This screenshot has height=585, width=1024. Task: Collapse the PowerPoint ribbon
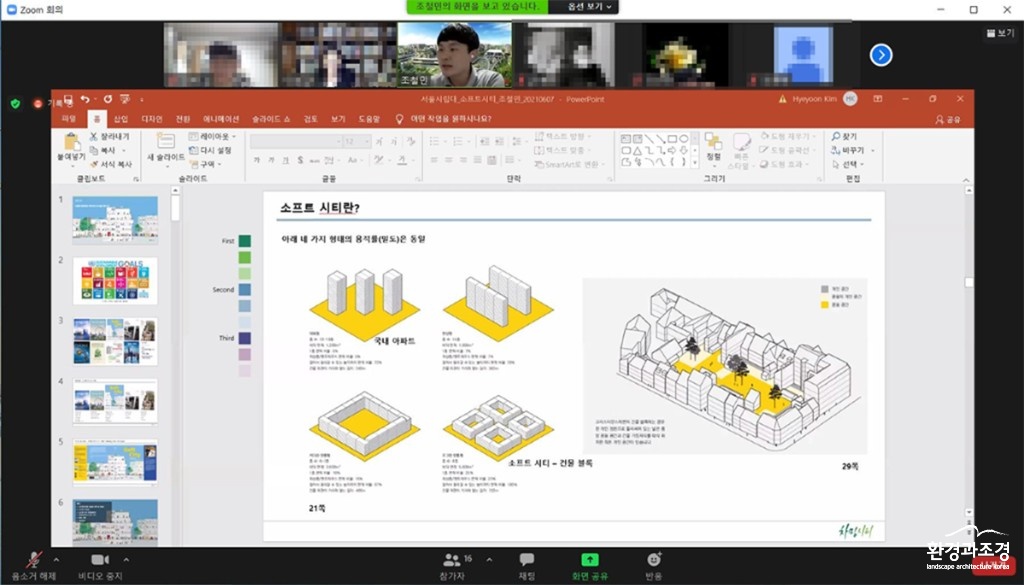coord(966,180)
